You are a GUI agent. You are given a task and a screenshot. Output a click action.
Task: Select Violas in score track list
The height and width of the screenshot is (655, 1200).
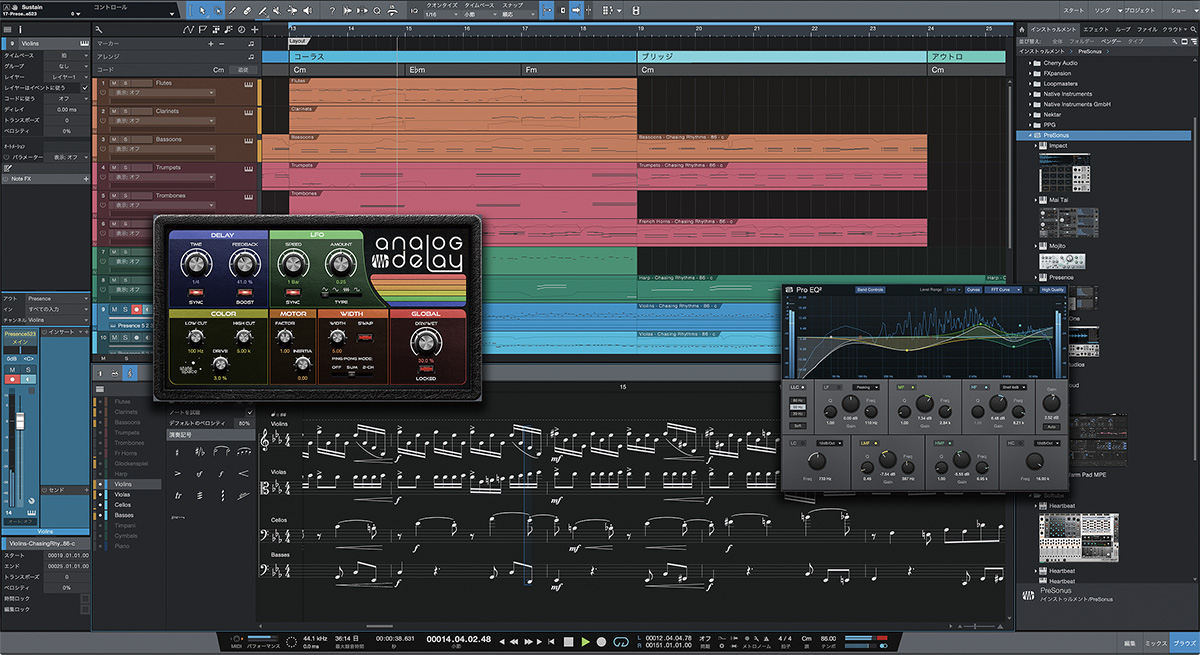pos(124,494)
